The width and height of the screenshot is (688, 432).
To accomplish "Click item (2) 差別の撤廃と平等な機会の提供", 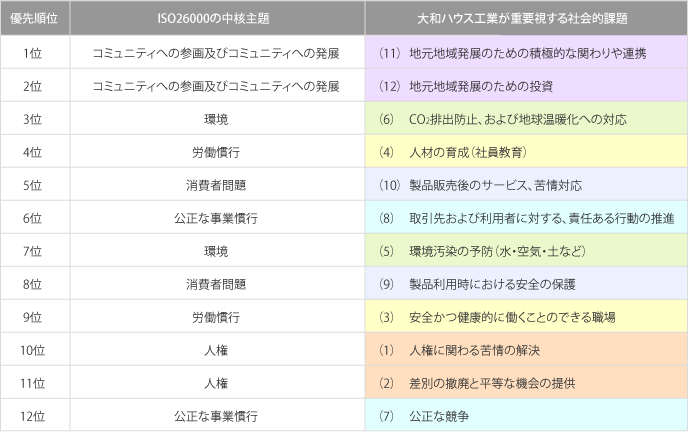I will pos(475,383).
